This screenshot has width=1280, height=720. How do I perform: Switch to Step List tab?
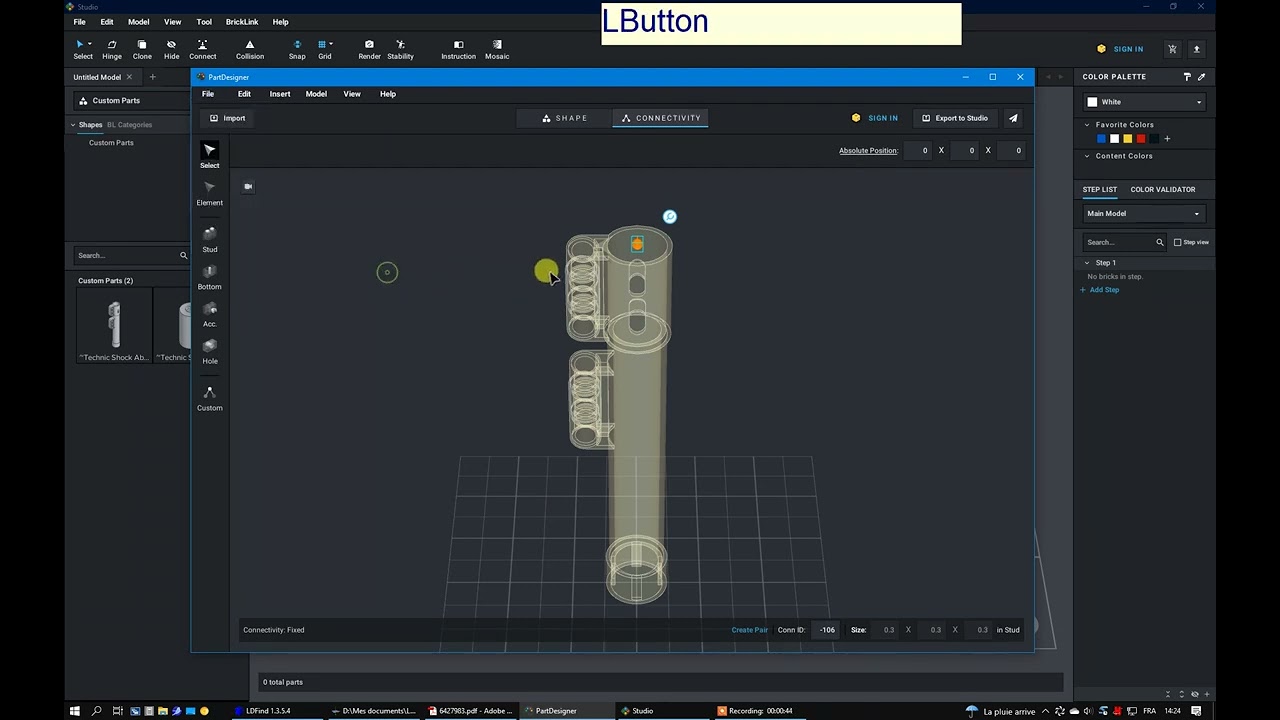(x=1099, y=189)
